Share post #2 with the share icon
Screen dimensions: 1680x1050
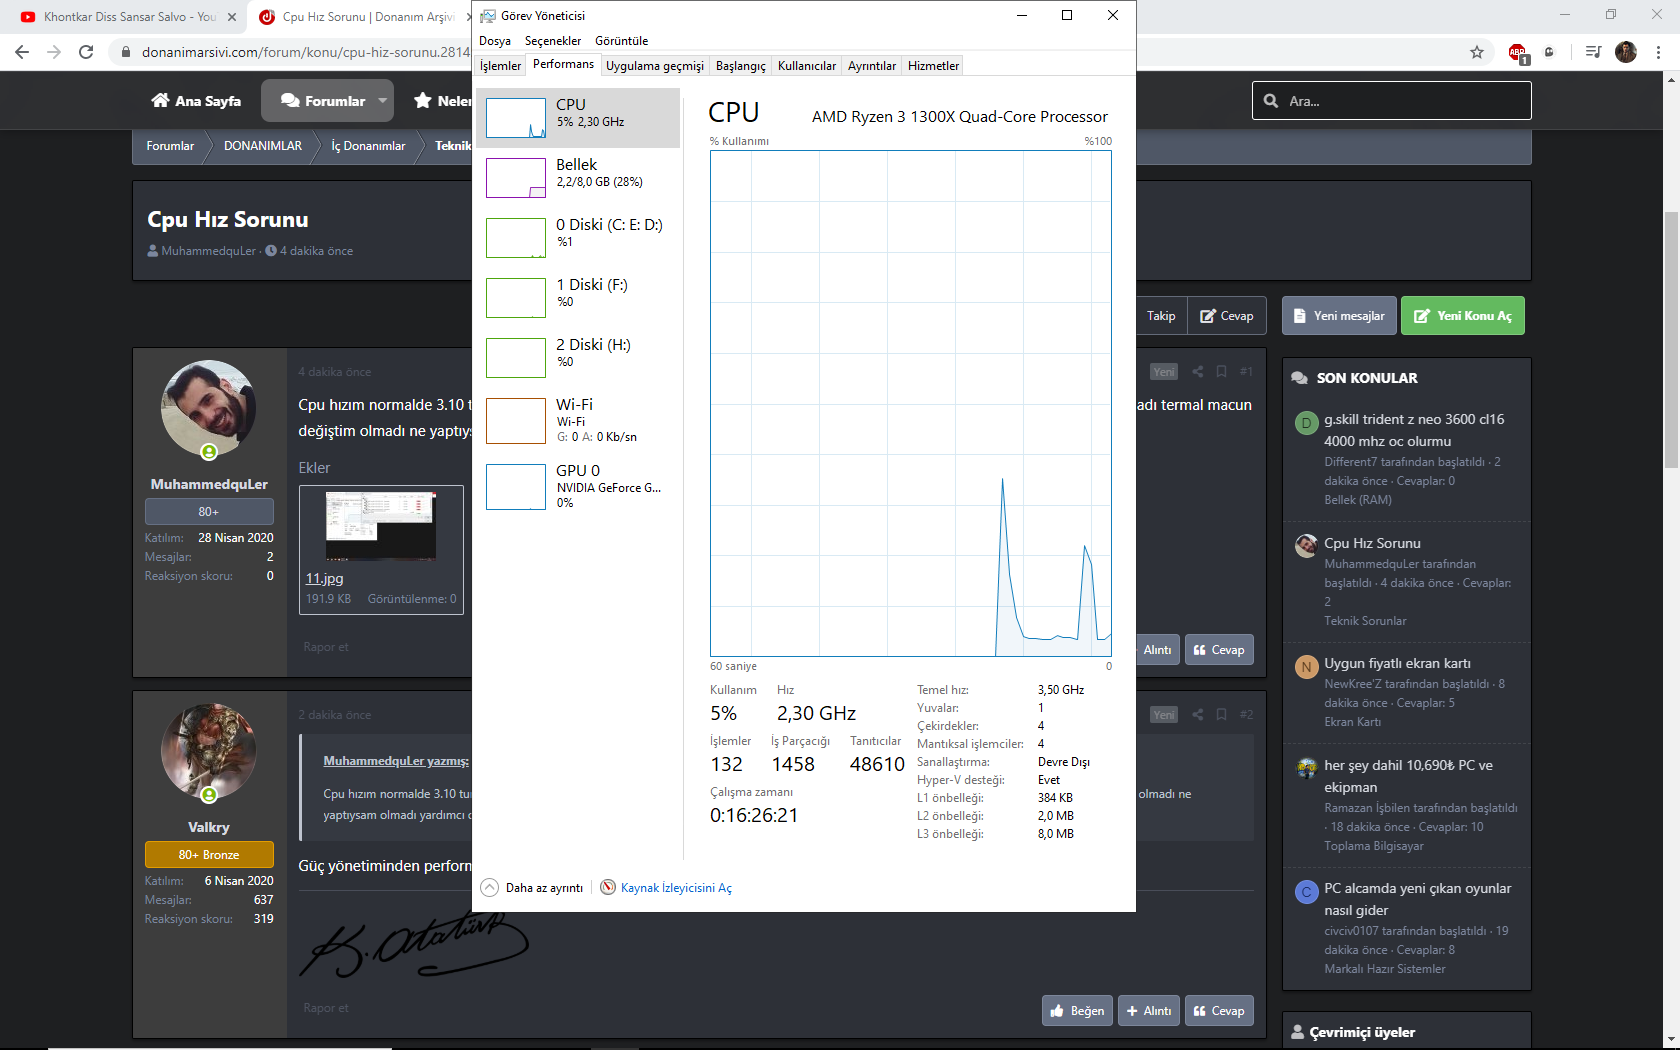[1197, 714]
